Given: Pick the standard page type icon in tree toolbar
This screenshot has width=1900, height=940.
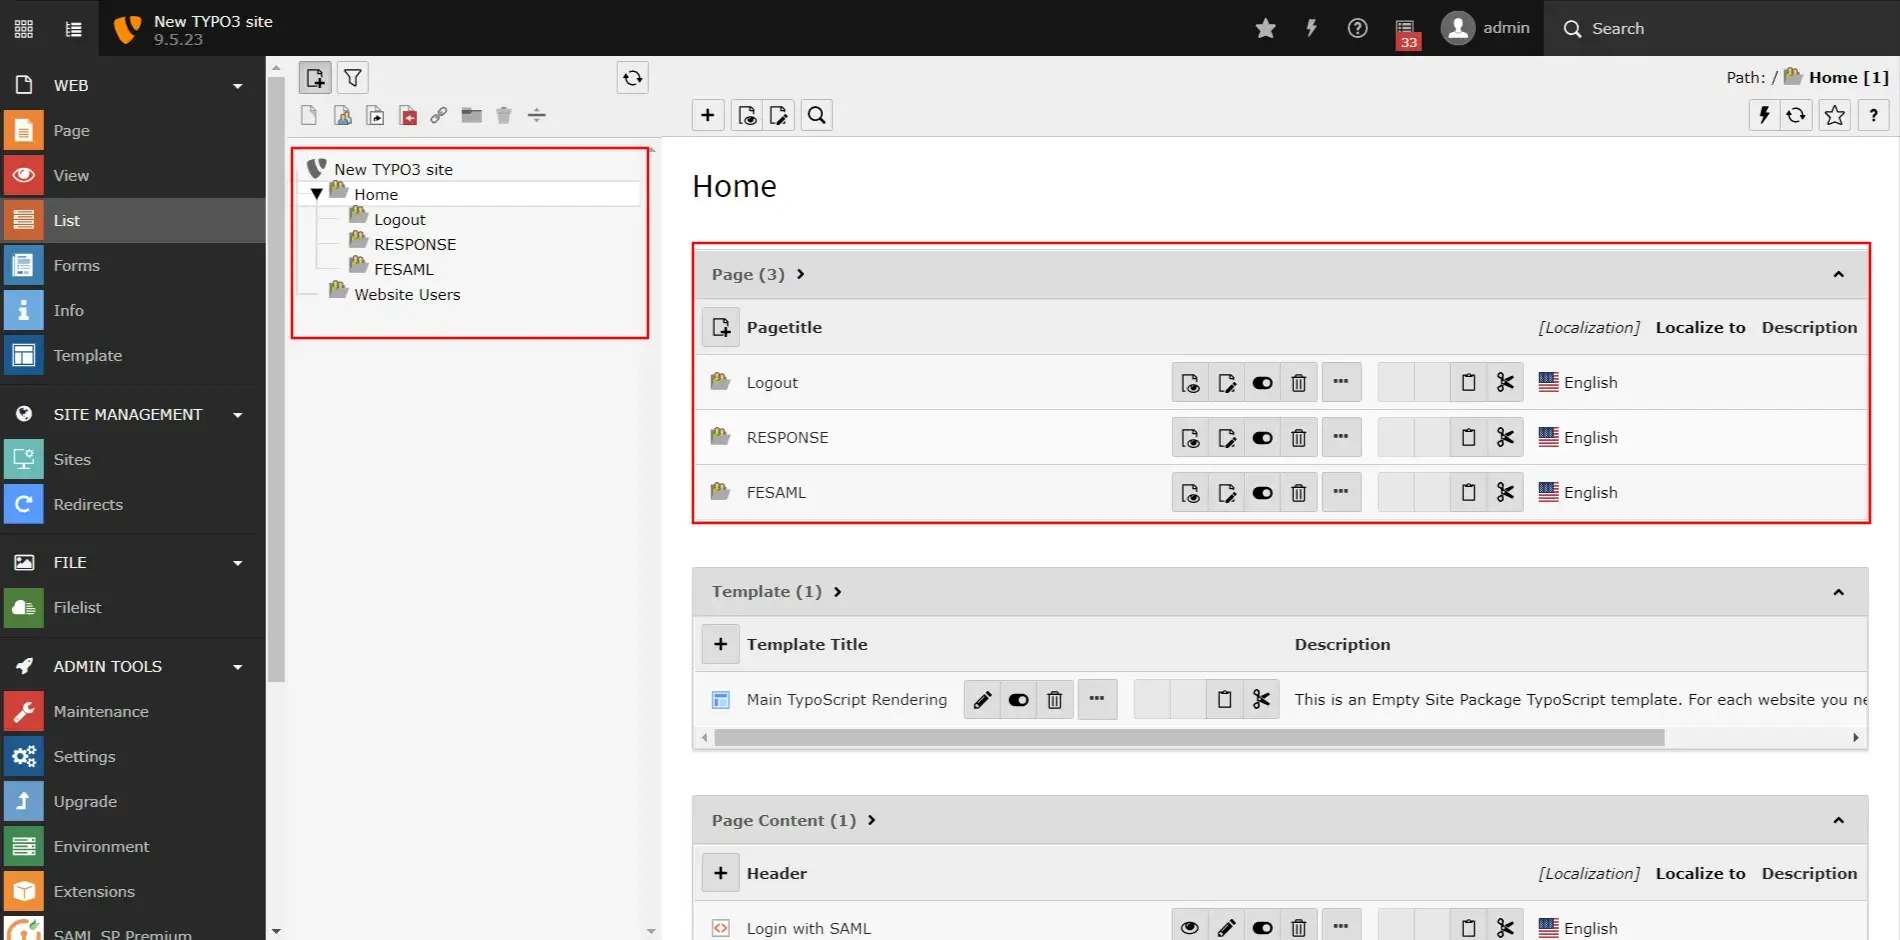Looking at the screenshot, I should pyautogui.click(x=309, y=116).
